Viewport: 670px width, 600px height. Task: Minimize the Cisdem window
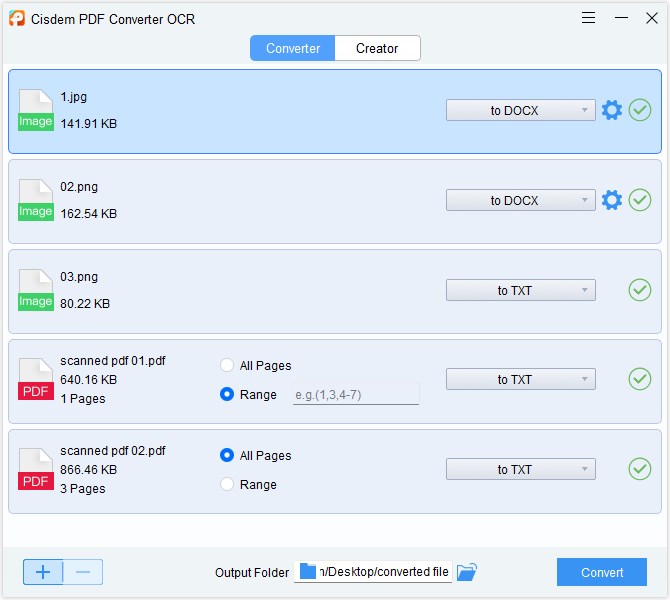621,18
